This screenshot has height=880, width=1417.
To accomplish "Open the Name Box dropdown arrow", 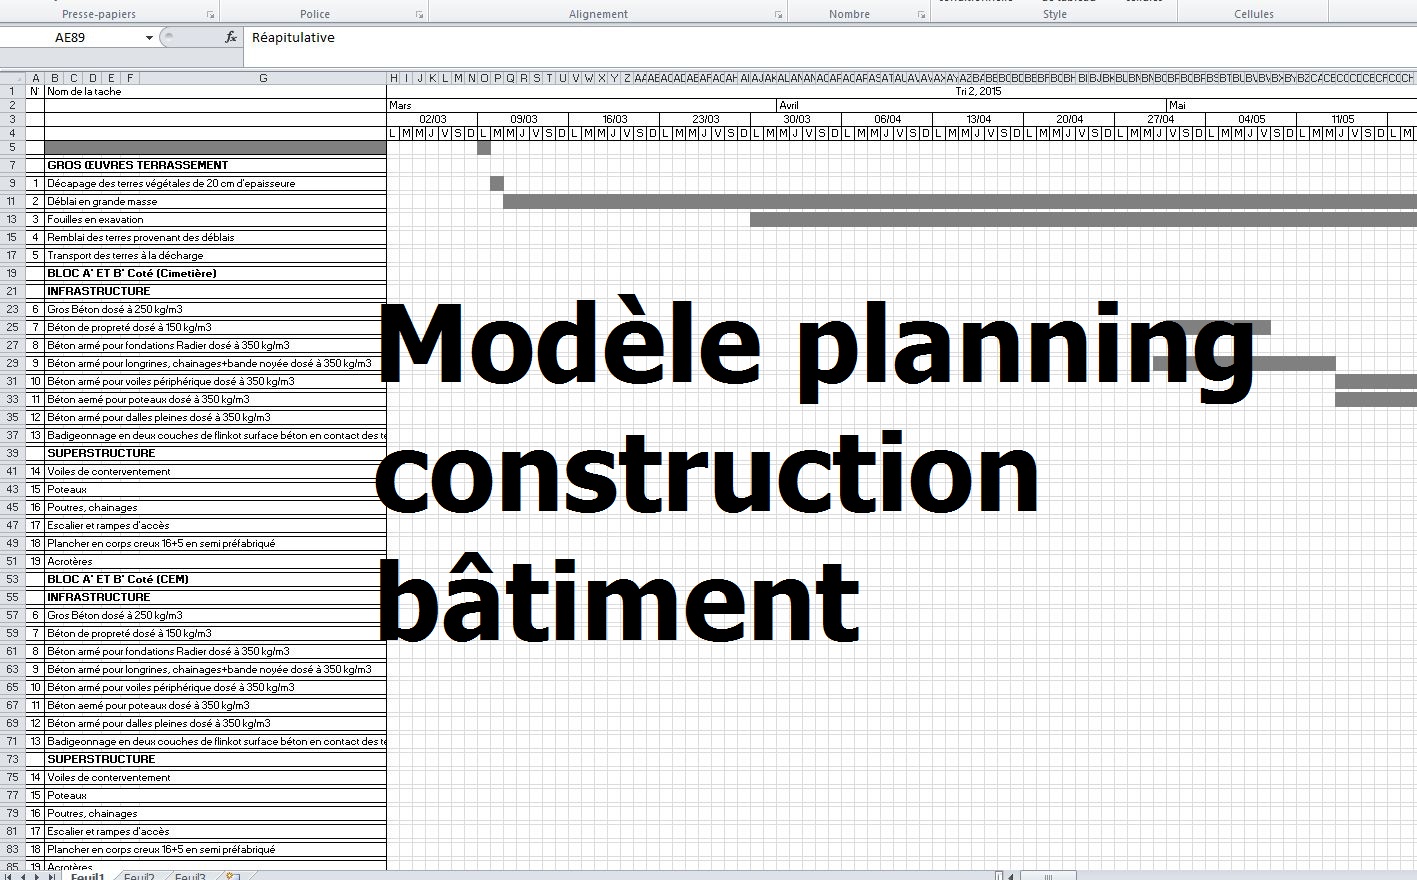I will pyautogui.click(x=151, y=37).
